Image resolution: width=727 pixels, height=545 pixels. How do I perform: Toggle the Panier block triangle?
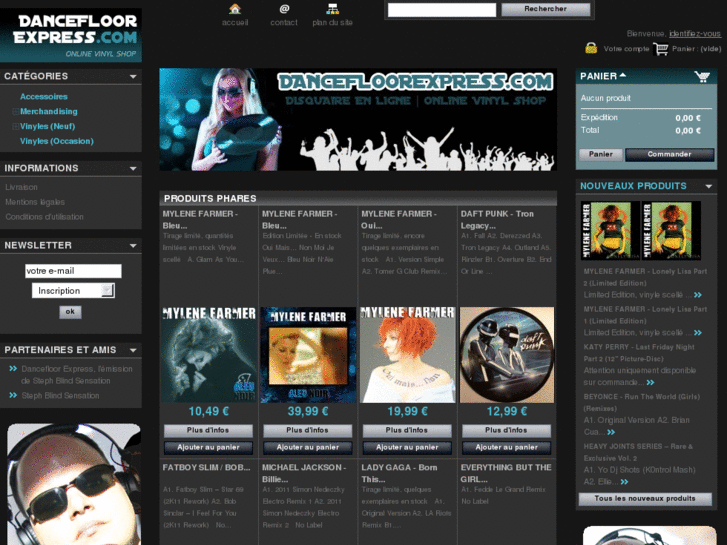tap(623, 75)
